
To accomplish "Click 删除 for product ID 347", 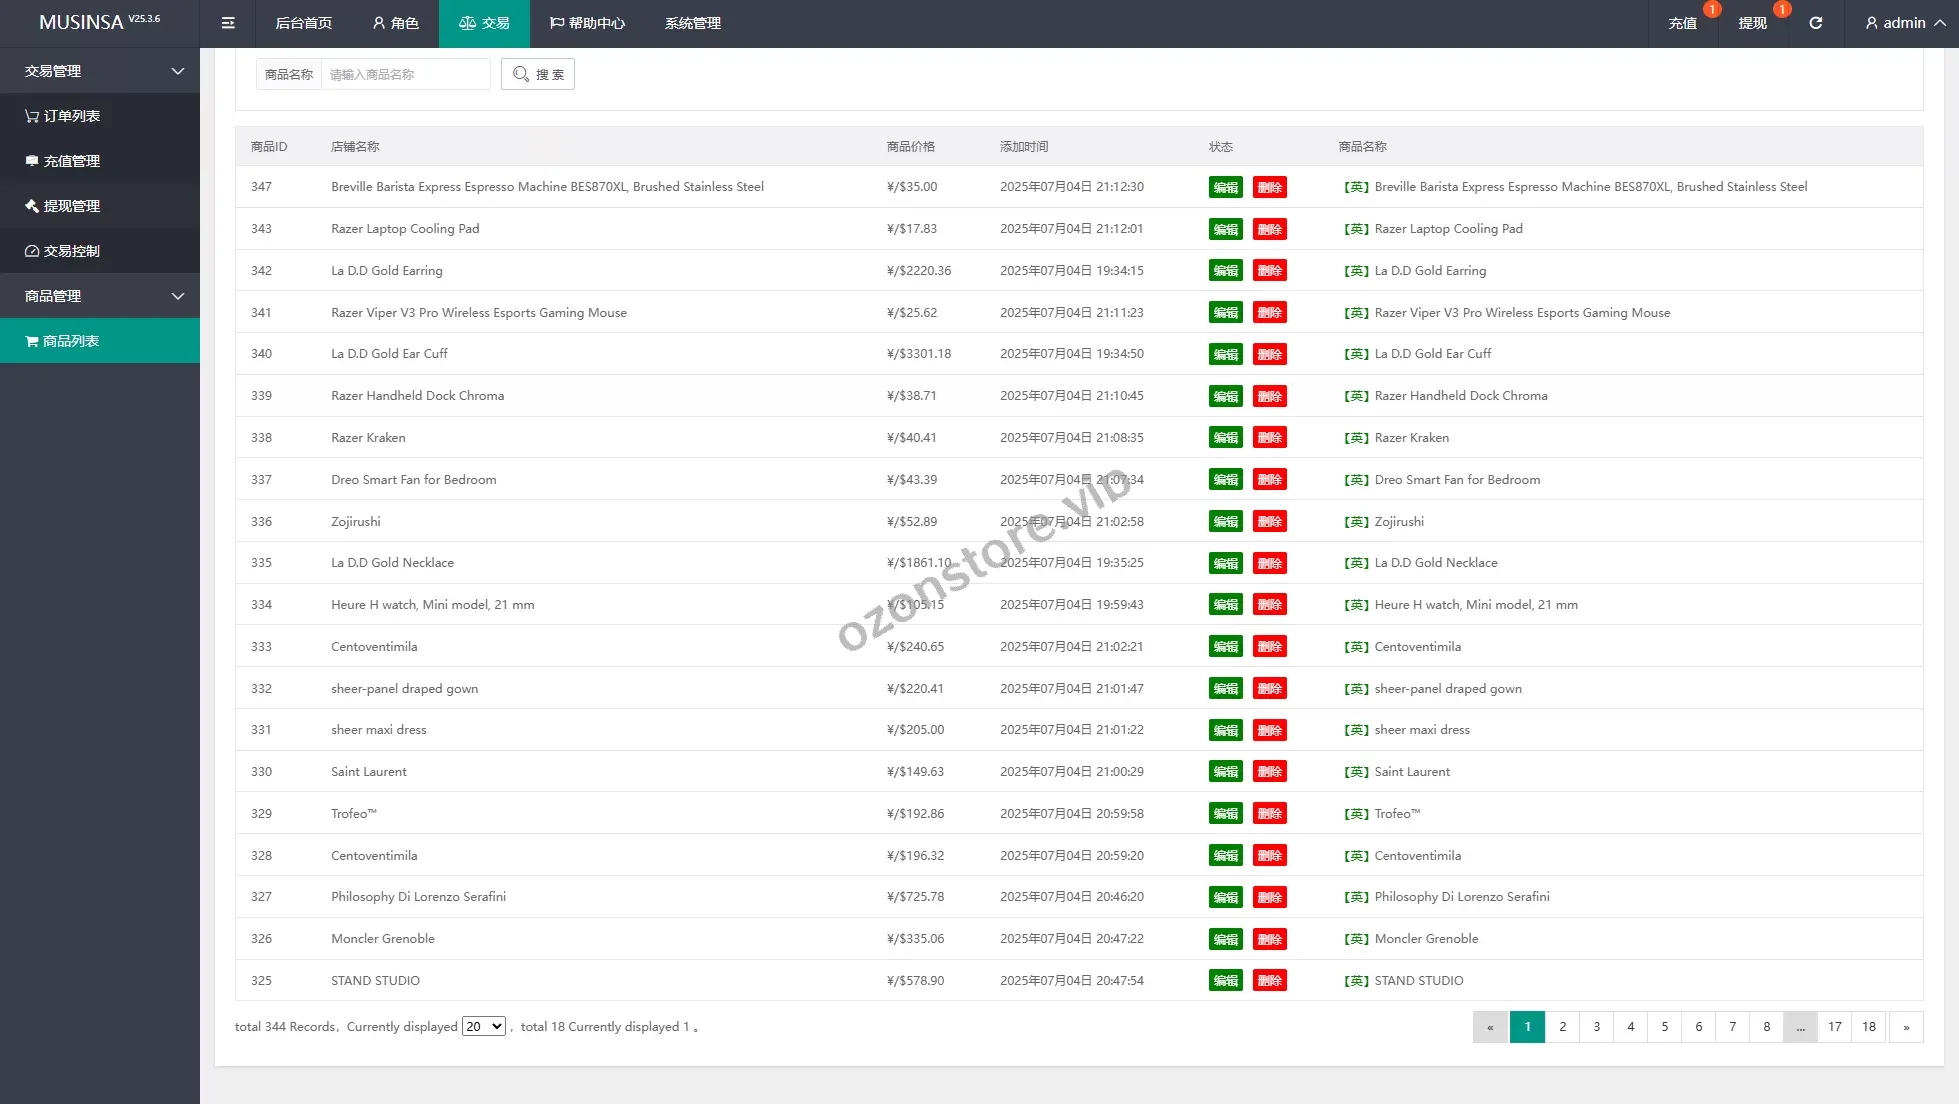I will coord(1269,187).
